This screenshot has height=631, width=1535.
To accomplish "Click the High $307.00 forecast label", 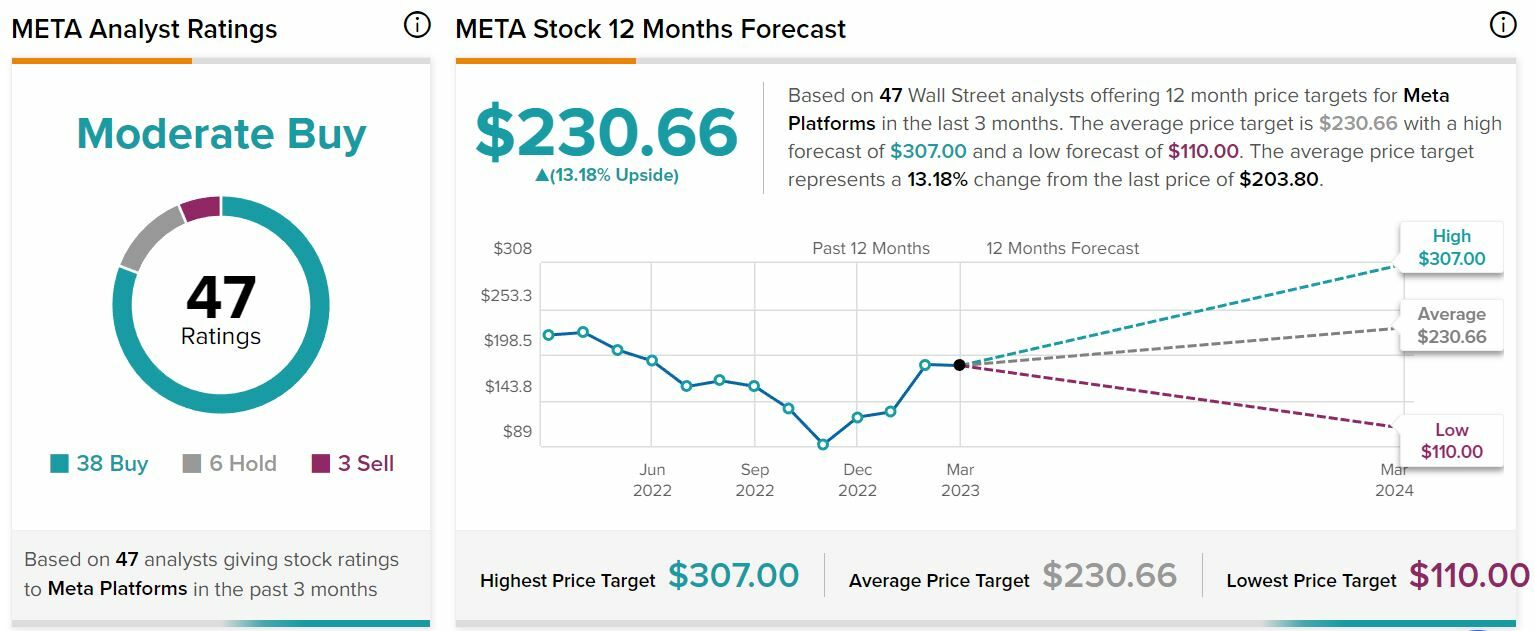I will coord(1451,247).
